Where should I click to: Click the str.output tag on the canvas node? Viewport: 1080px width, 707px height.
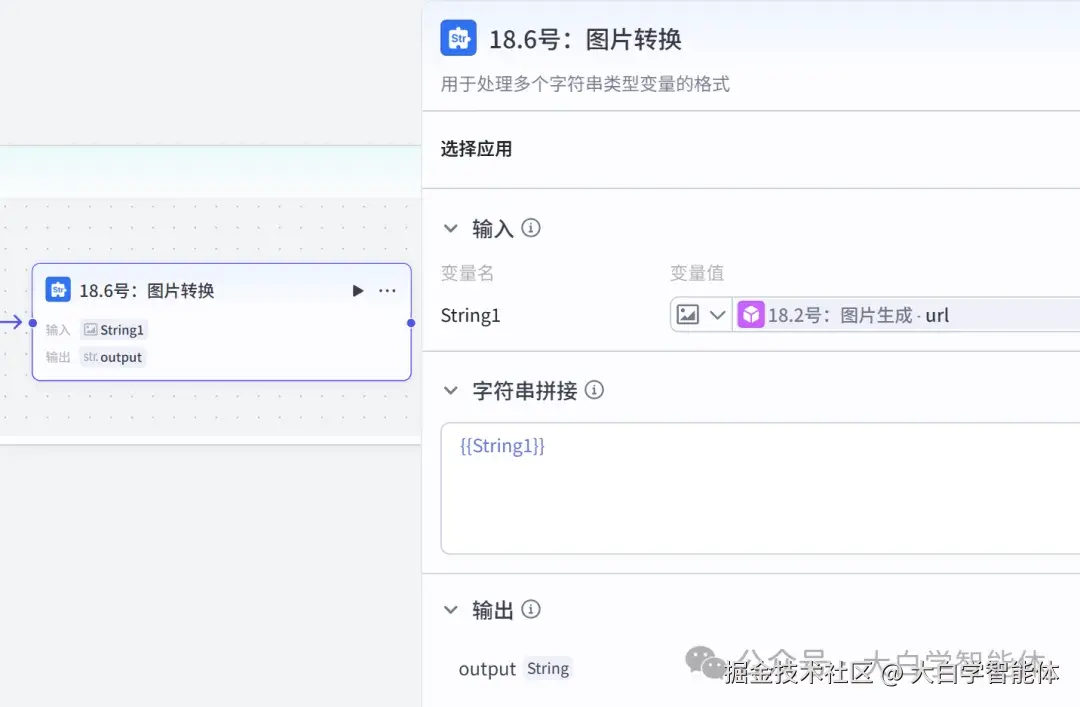click(112, 356)
